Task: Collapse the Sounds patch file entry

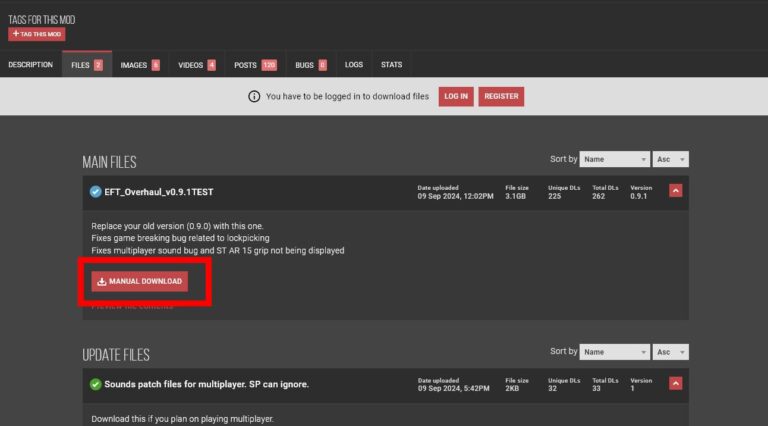Action: pyautogui.click(x=675, y=383)
